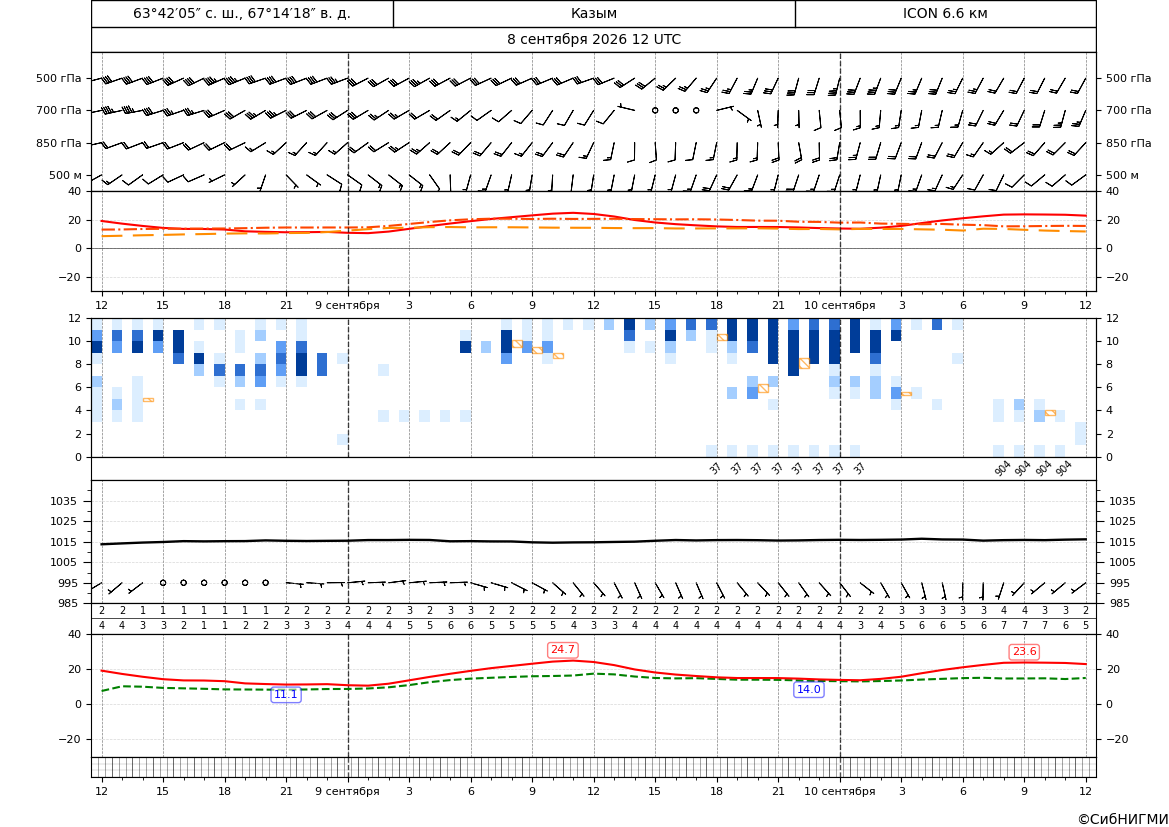Click the first calm-wind circle at 700 гПа

point(655,110)
